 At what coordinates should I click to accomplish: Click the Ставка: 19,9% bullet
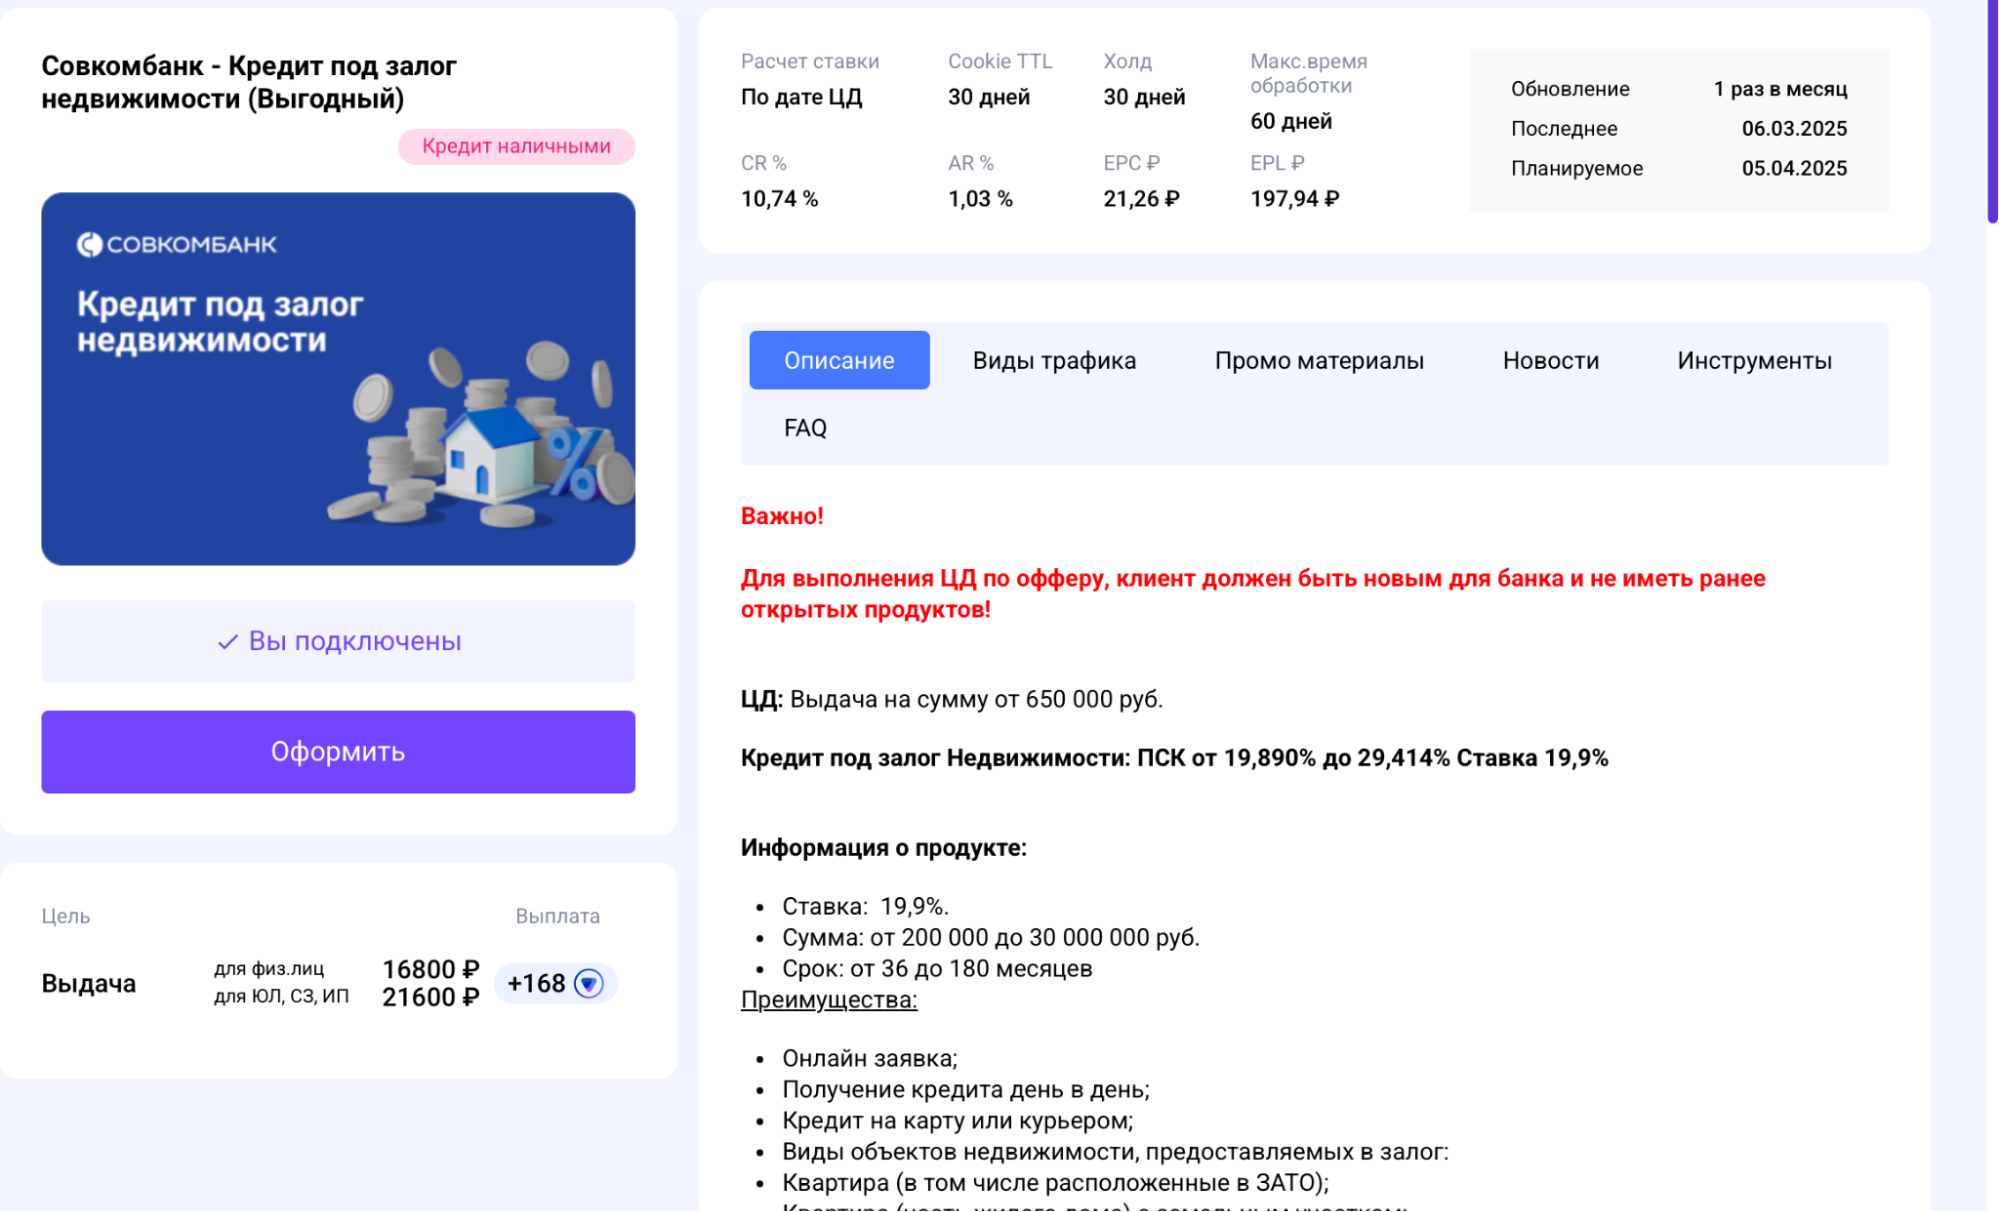point(865,907)
